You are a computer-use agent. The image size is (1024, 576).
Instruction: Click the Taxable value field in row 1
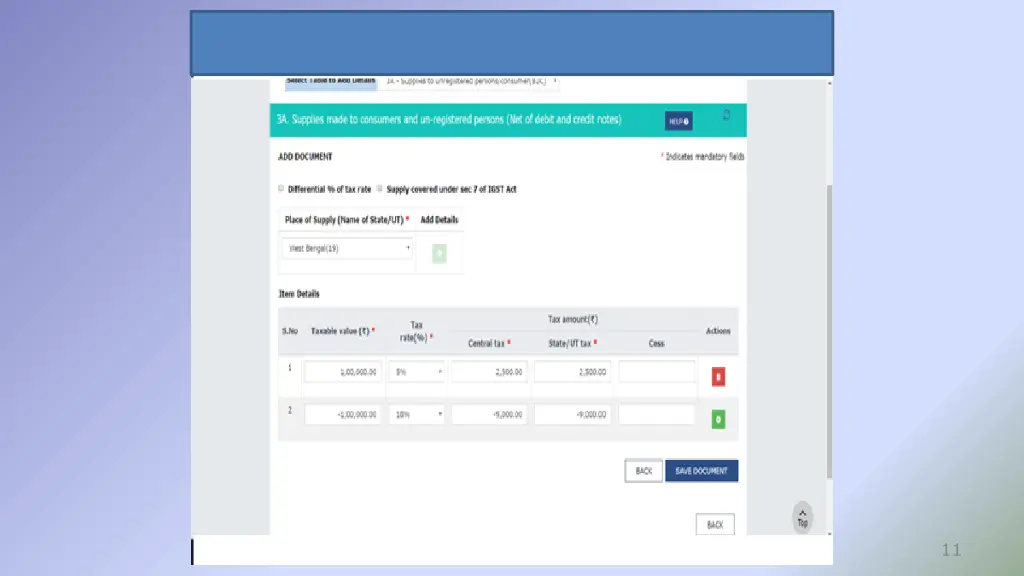[343, 372]
